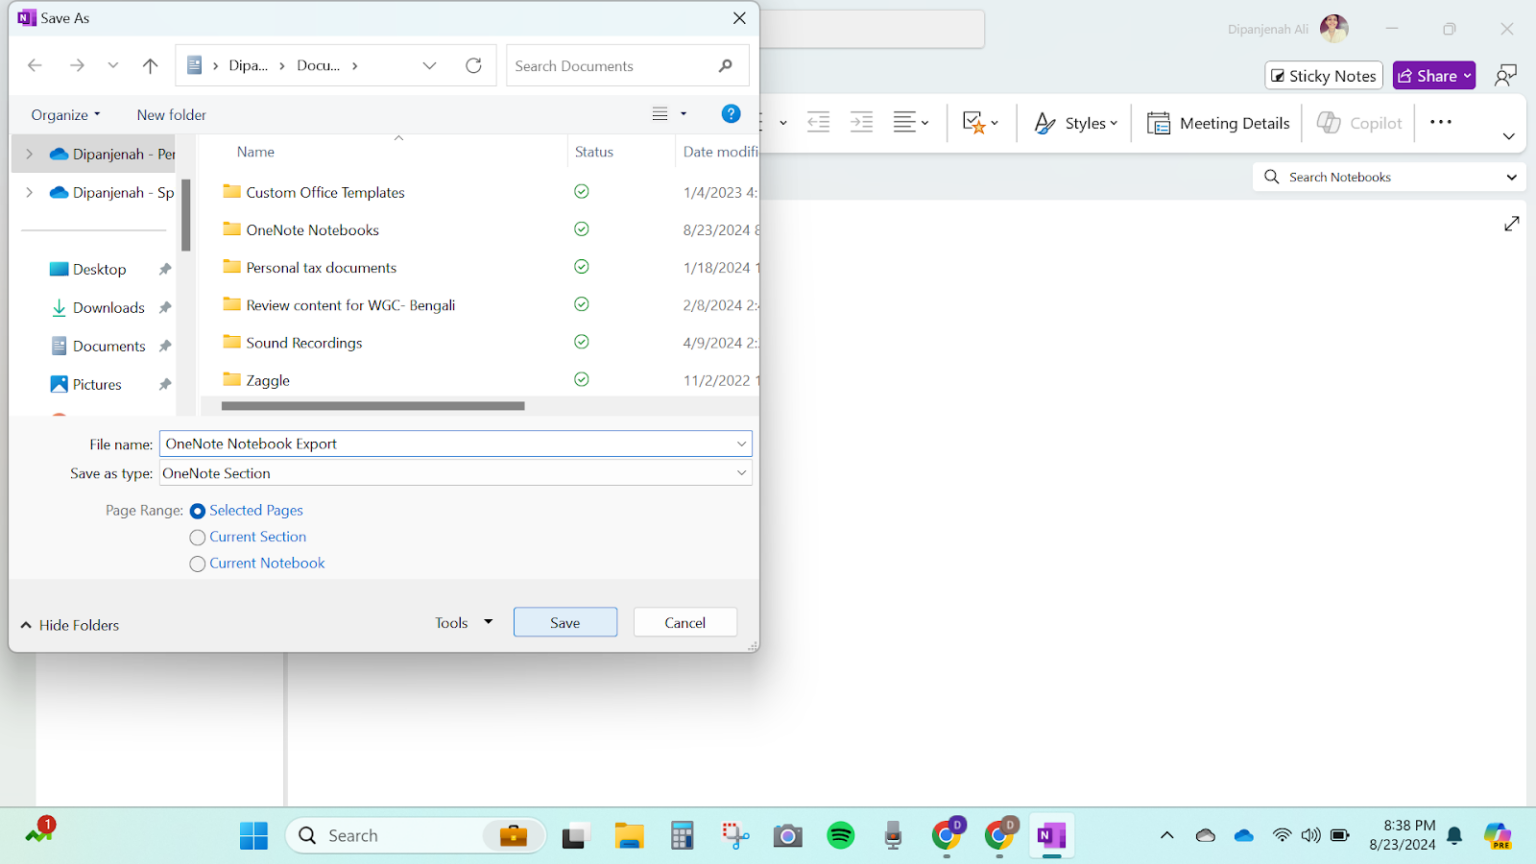Open the Tools menu in the dialog
1536x864 pixels.
[462, 621]
